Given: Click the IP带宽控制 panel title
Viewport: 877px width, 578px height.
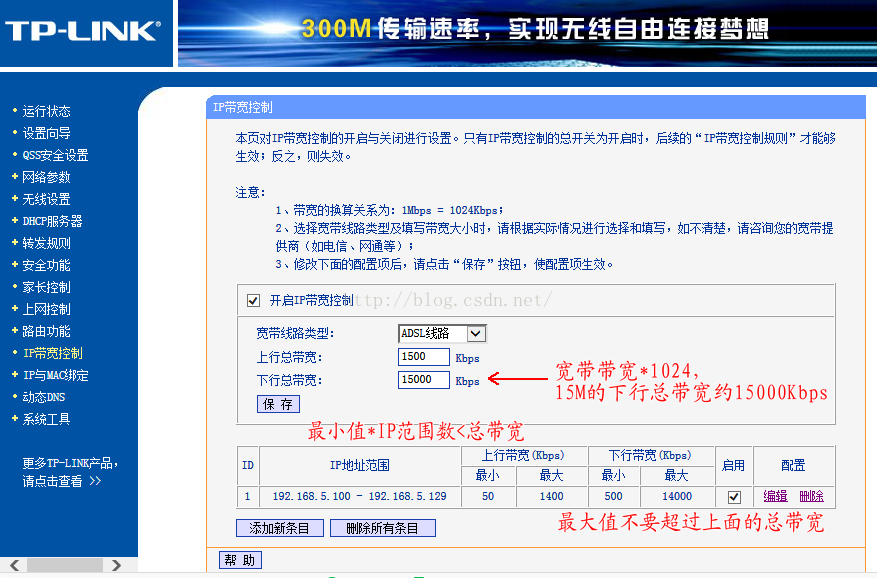Looking at the screenshot, I should click(x=243, y=107).
